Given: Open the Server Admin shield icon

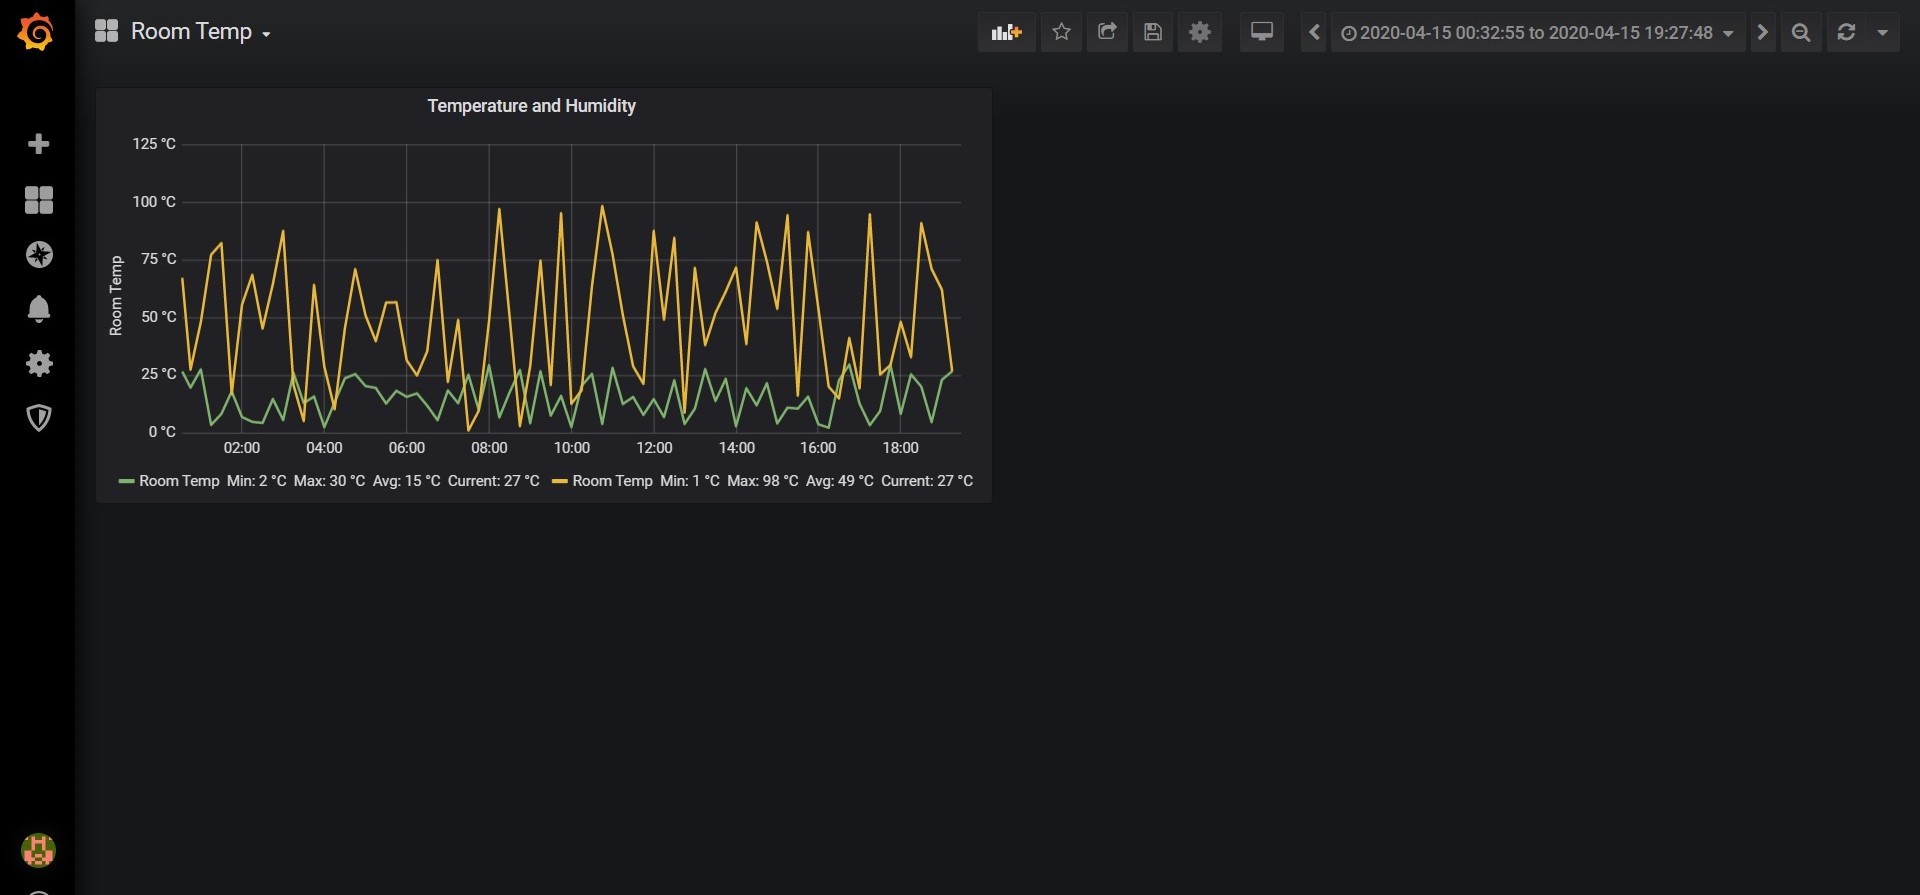Looking at the screenshot, I should pyautogui.click(x=38, y=418).
